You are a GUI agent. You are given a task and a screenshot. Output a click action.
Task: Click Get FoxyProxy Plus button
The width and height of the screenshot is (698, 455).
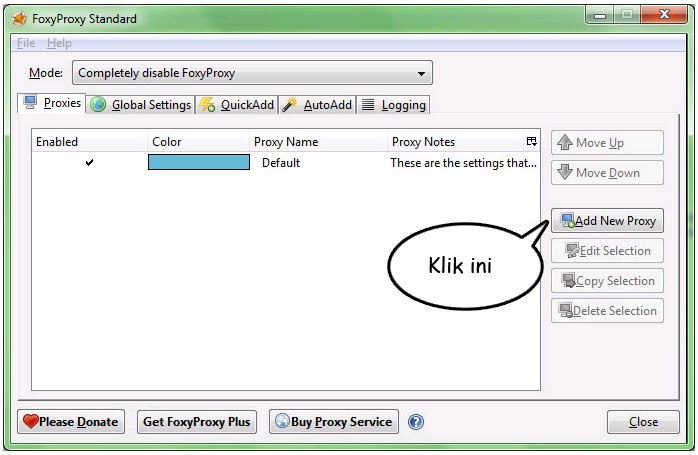coord(197,422)
